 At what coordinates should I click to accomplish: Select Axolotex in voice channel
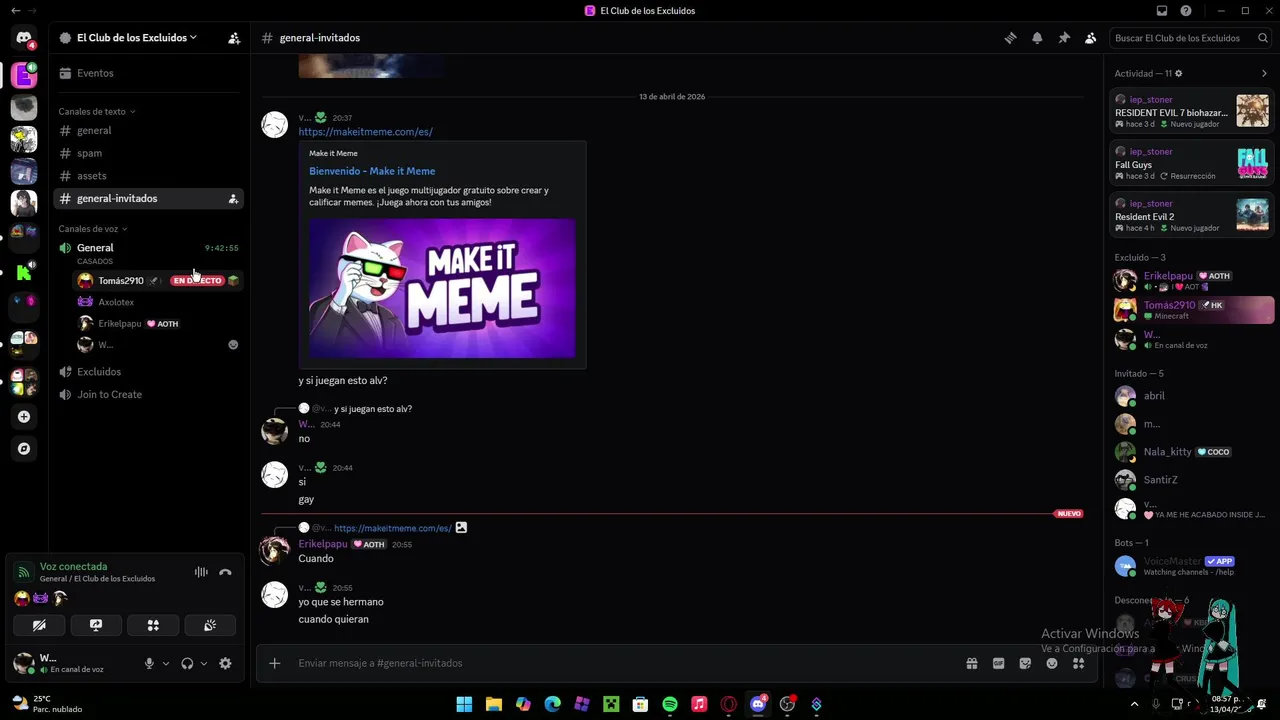pyautogui.click(x=158, y=302)
